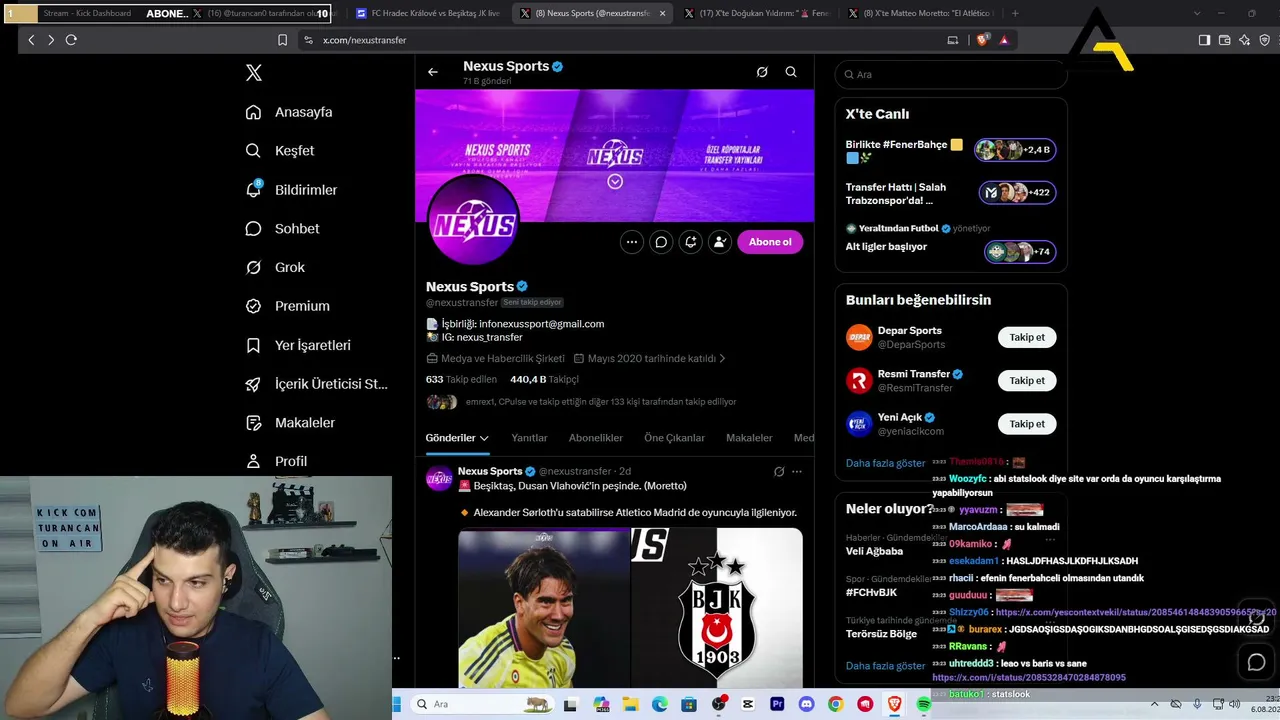Switch to the Makaleler profile tab
1280x720 pixels.
(749, 438)
